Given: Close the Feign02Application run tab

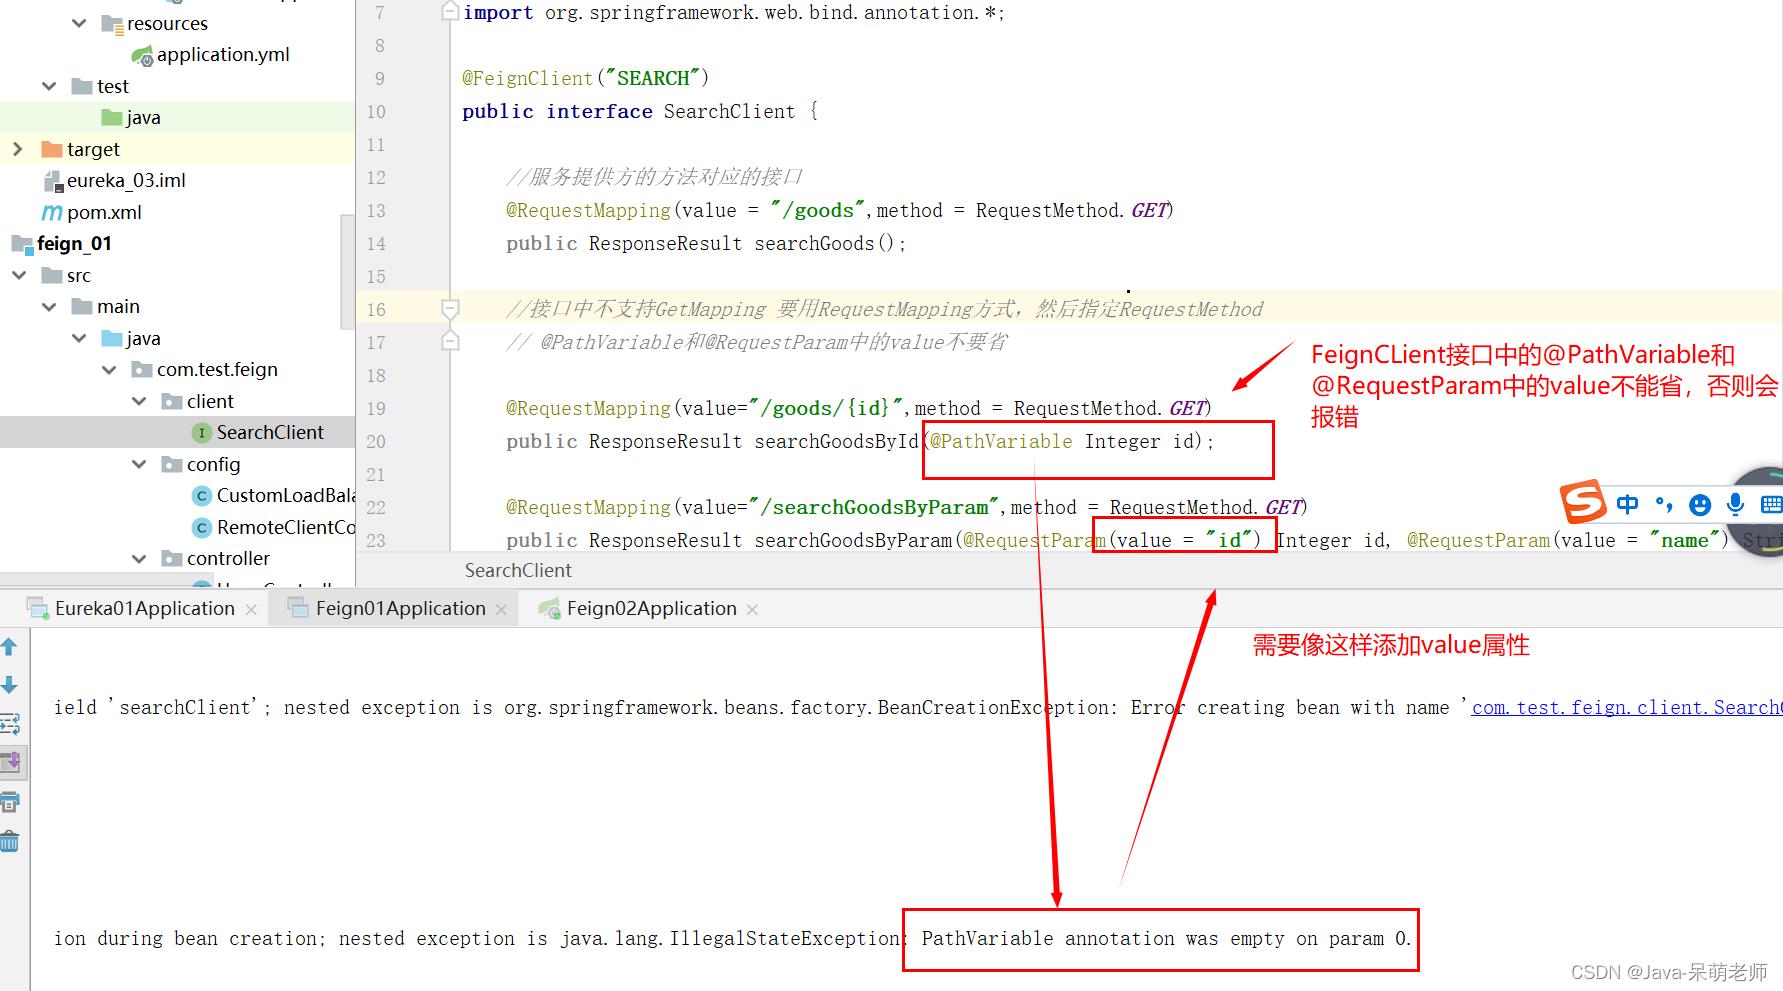Looking at the screenshot, I should tap(752, 610).
